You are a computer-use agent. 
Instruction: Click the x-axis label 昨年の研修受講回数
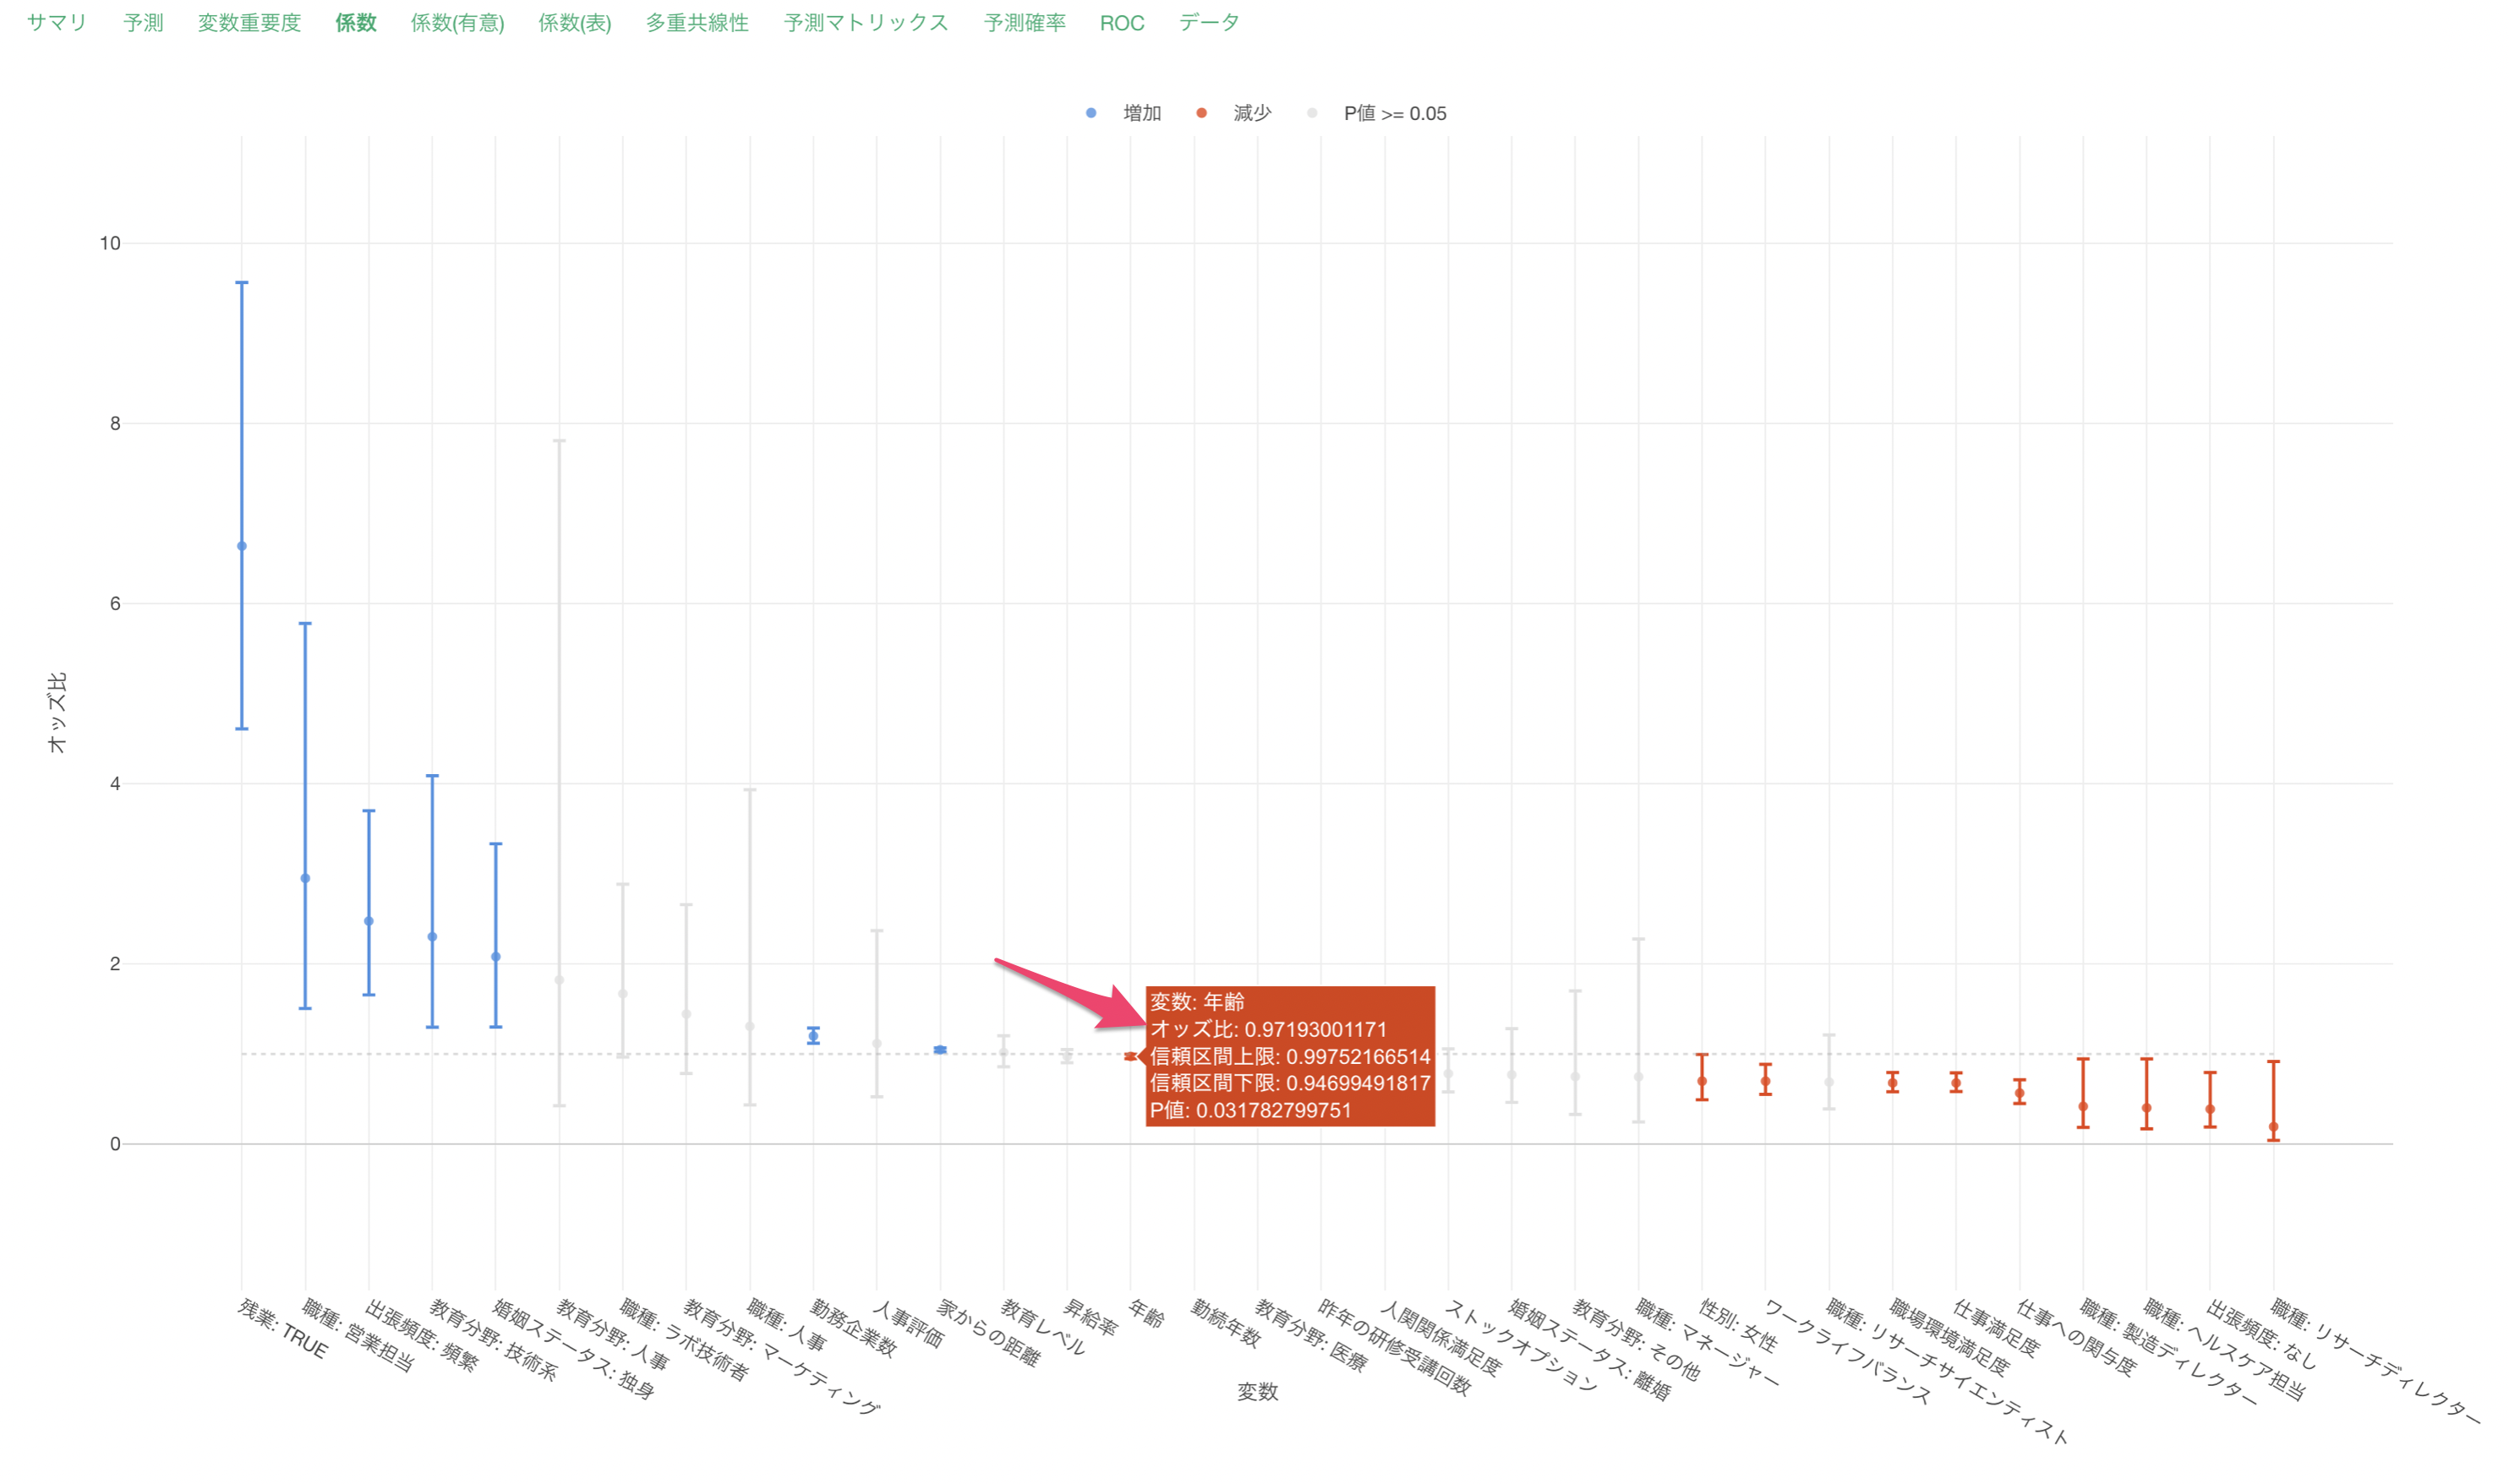(1394, 1347)
